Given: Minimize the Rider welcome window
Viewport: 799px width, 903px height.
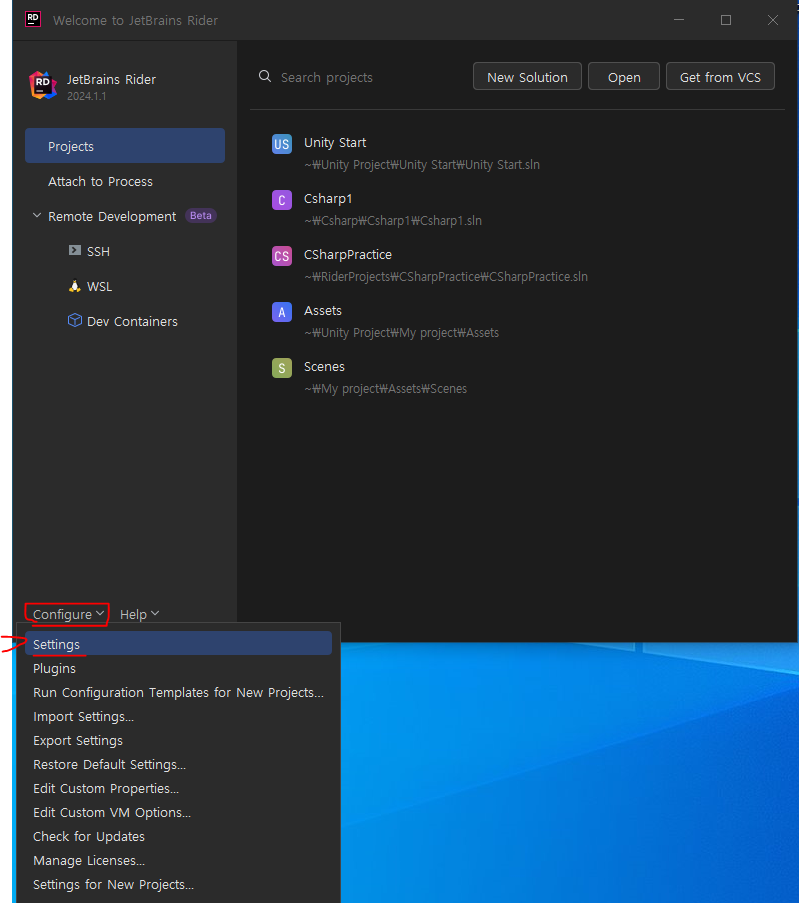Looking at the screenshot, I should click(679, 20).
